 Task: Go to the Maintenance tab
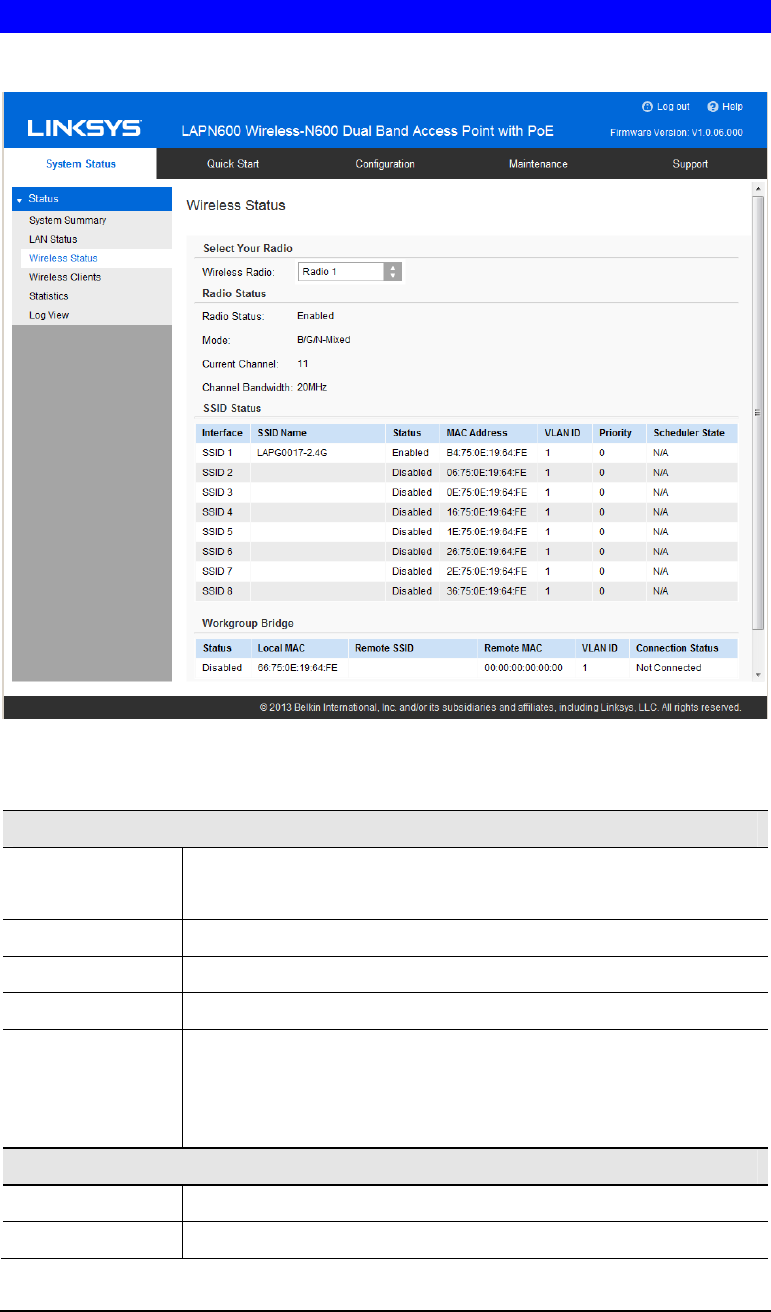[538, 164]
